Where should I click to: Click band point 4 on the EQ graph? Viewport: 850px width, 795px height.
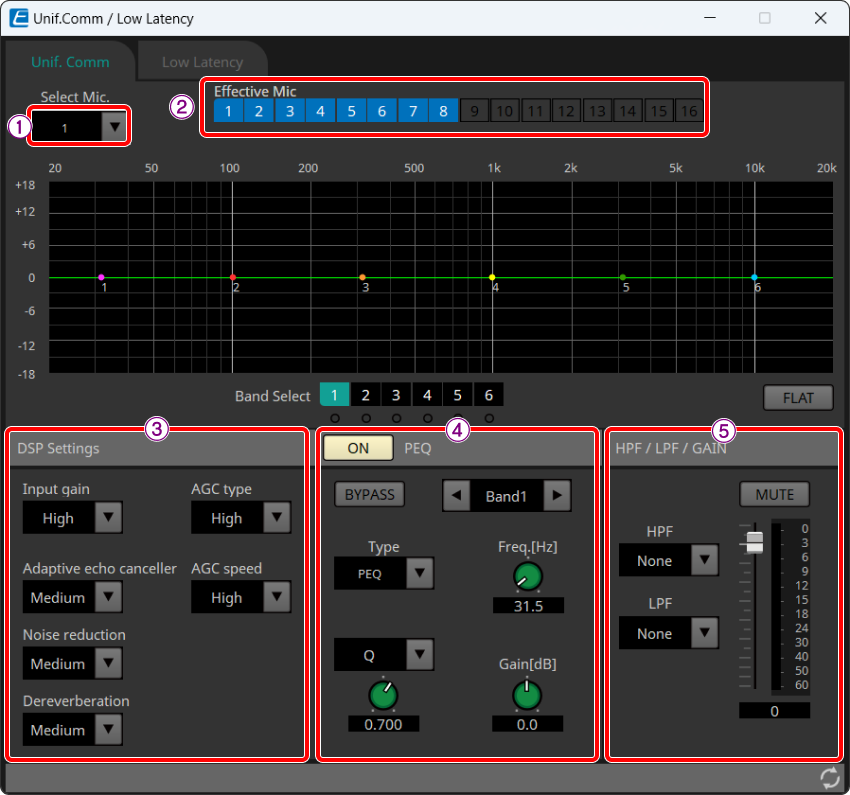coord(493,276)
